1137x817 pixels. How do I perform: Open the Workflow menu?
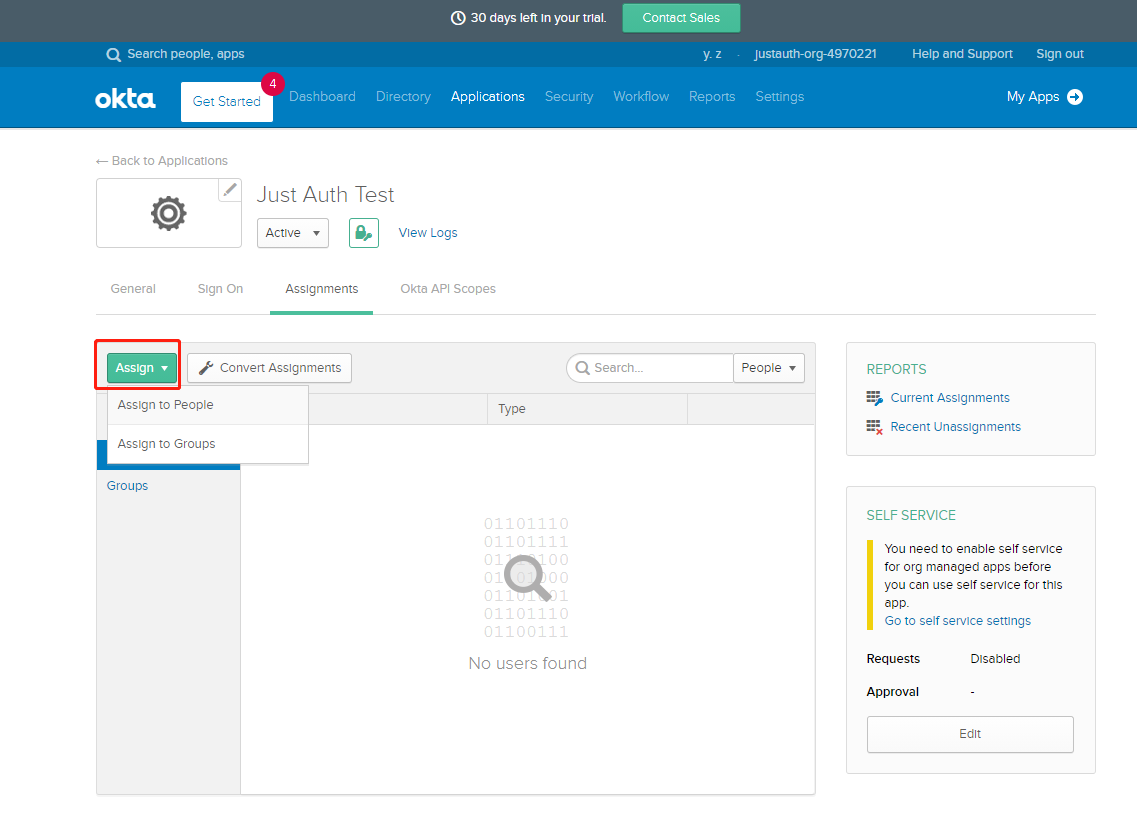coord(641,97)
